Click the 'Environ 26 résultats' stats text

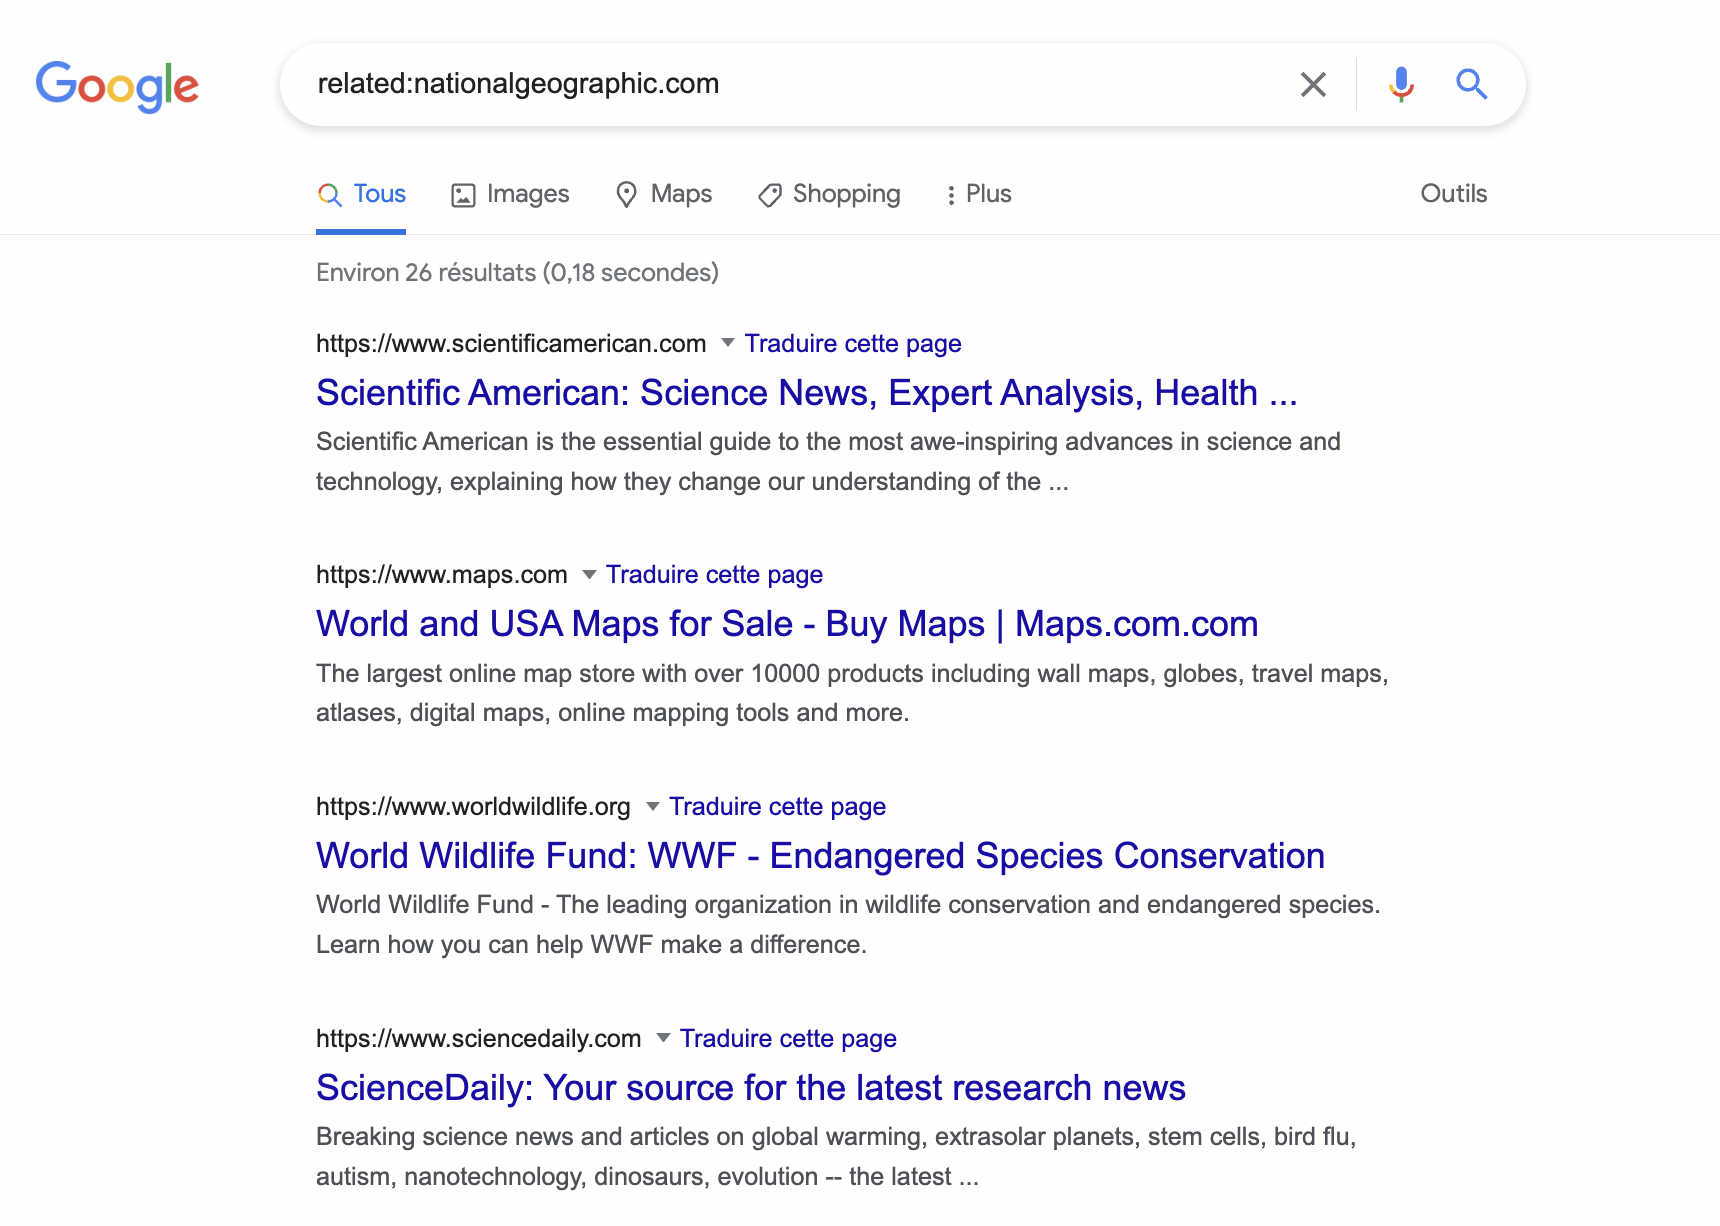[517, 273]
